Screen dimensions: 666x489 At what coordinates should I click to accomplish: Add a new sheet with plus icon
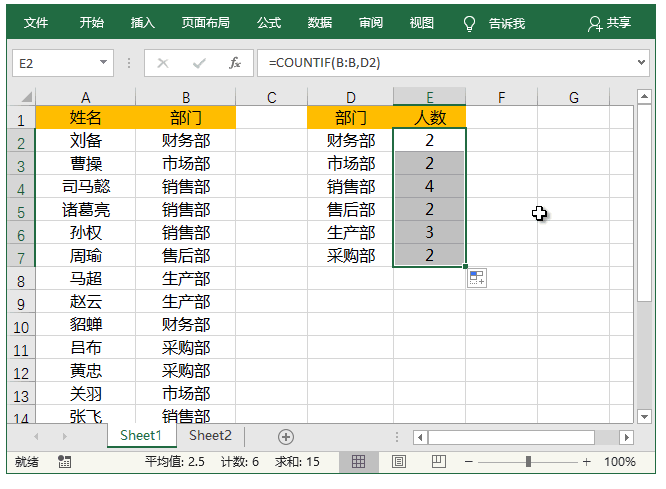point(285,437)
